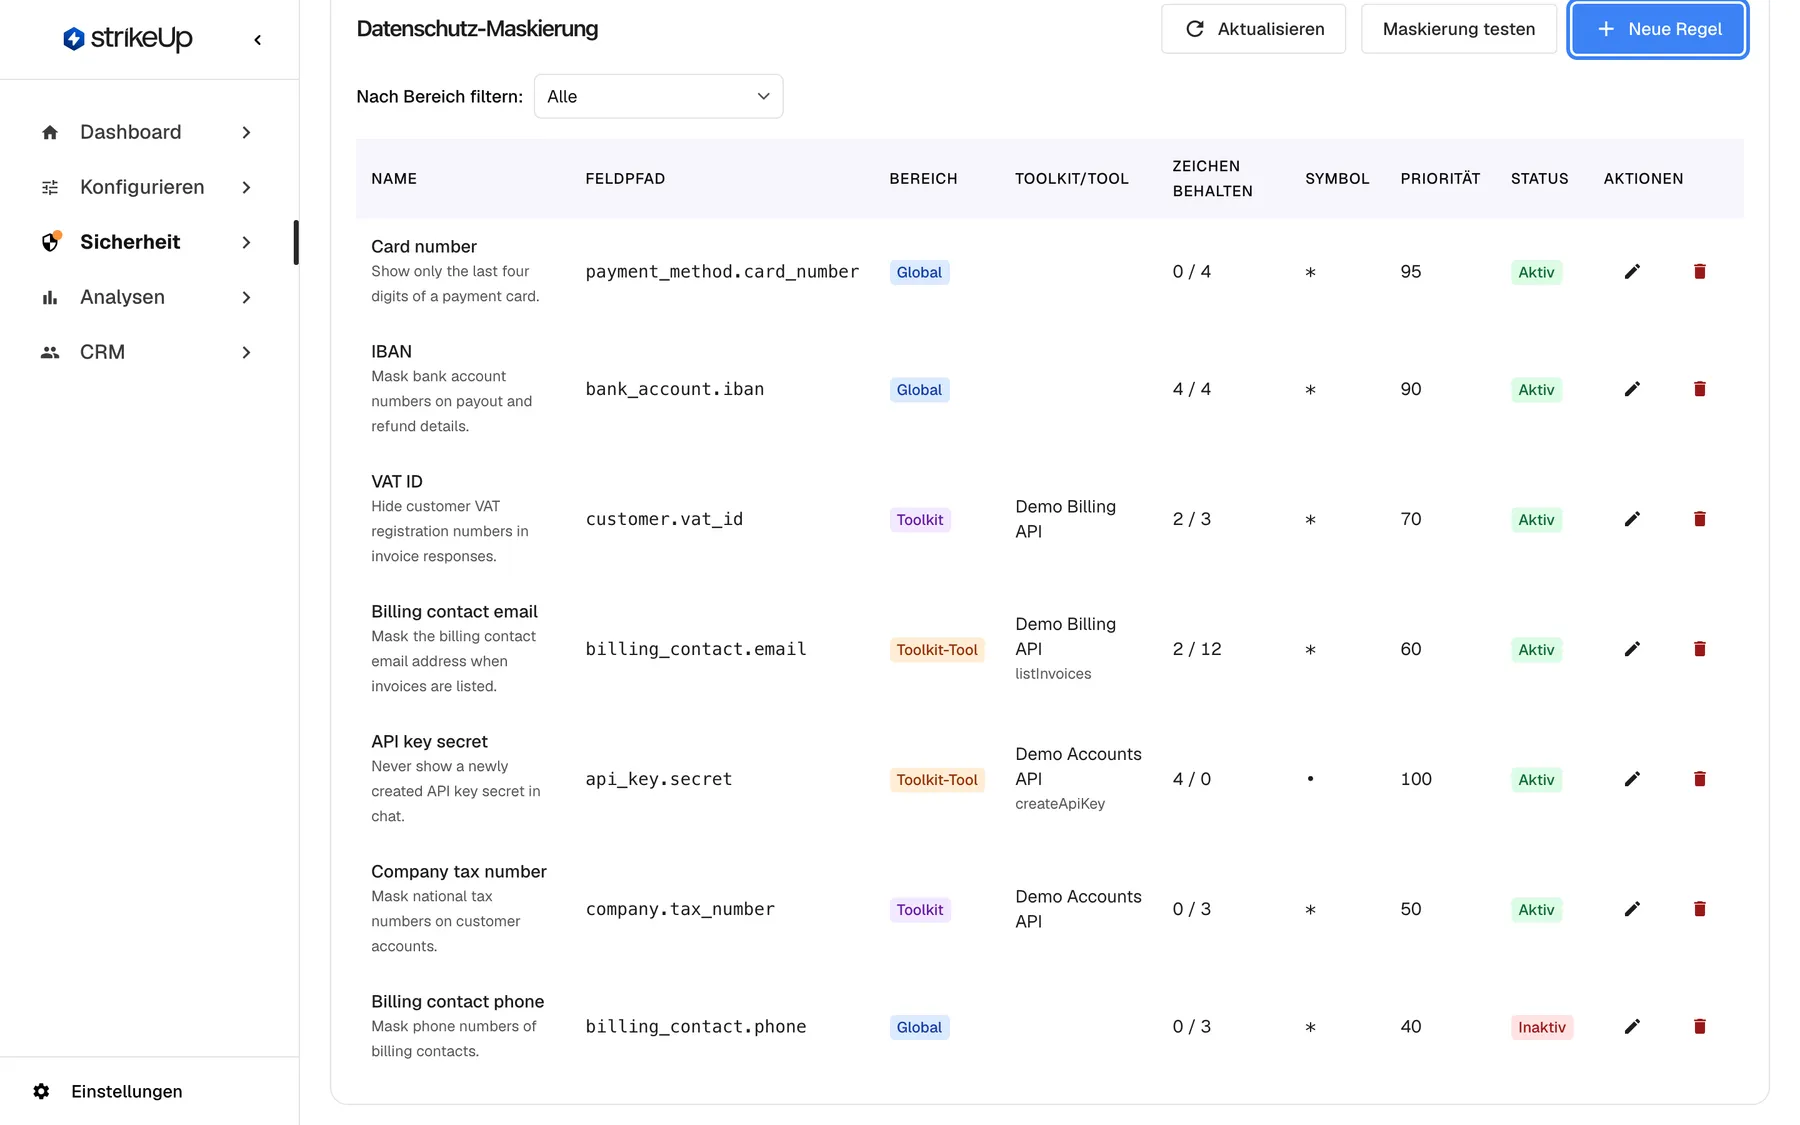Viewport: 1800px width, 1125px height.
Task: Open the Nach Bereich filtern dropdown
Action: (x=658, y=96)
